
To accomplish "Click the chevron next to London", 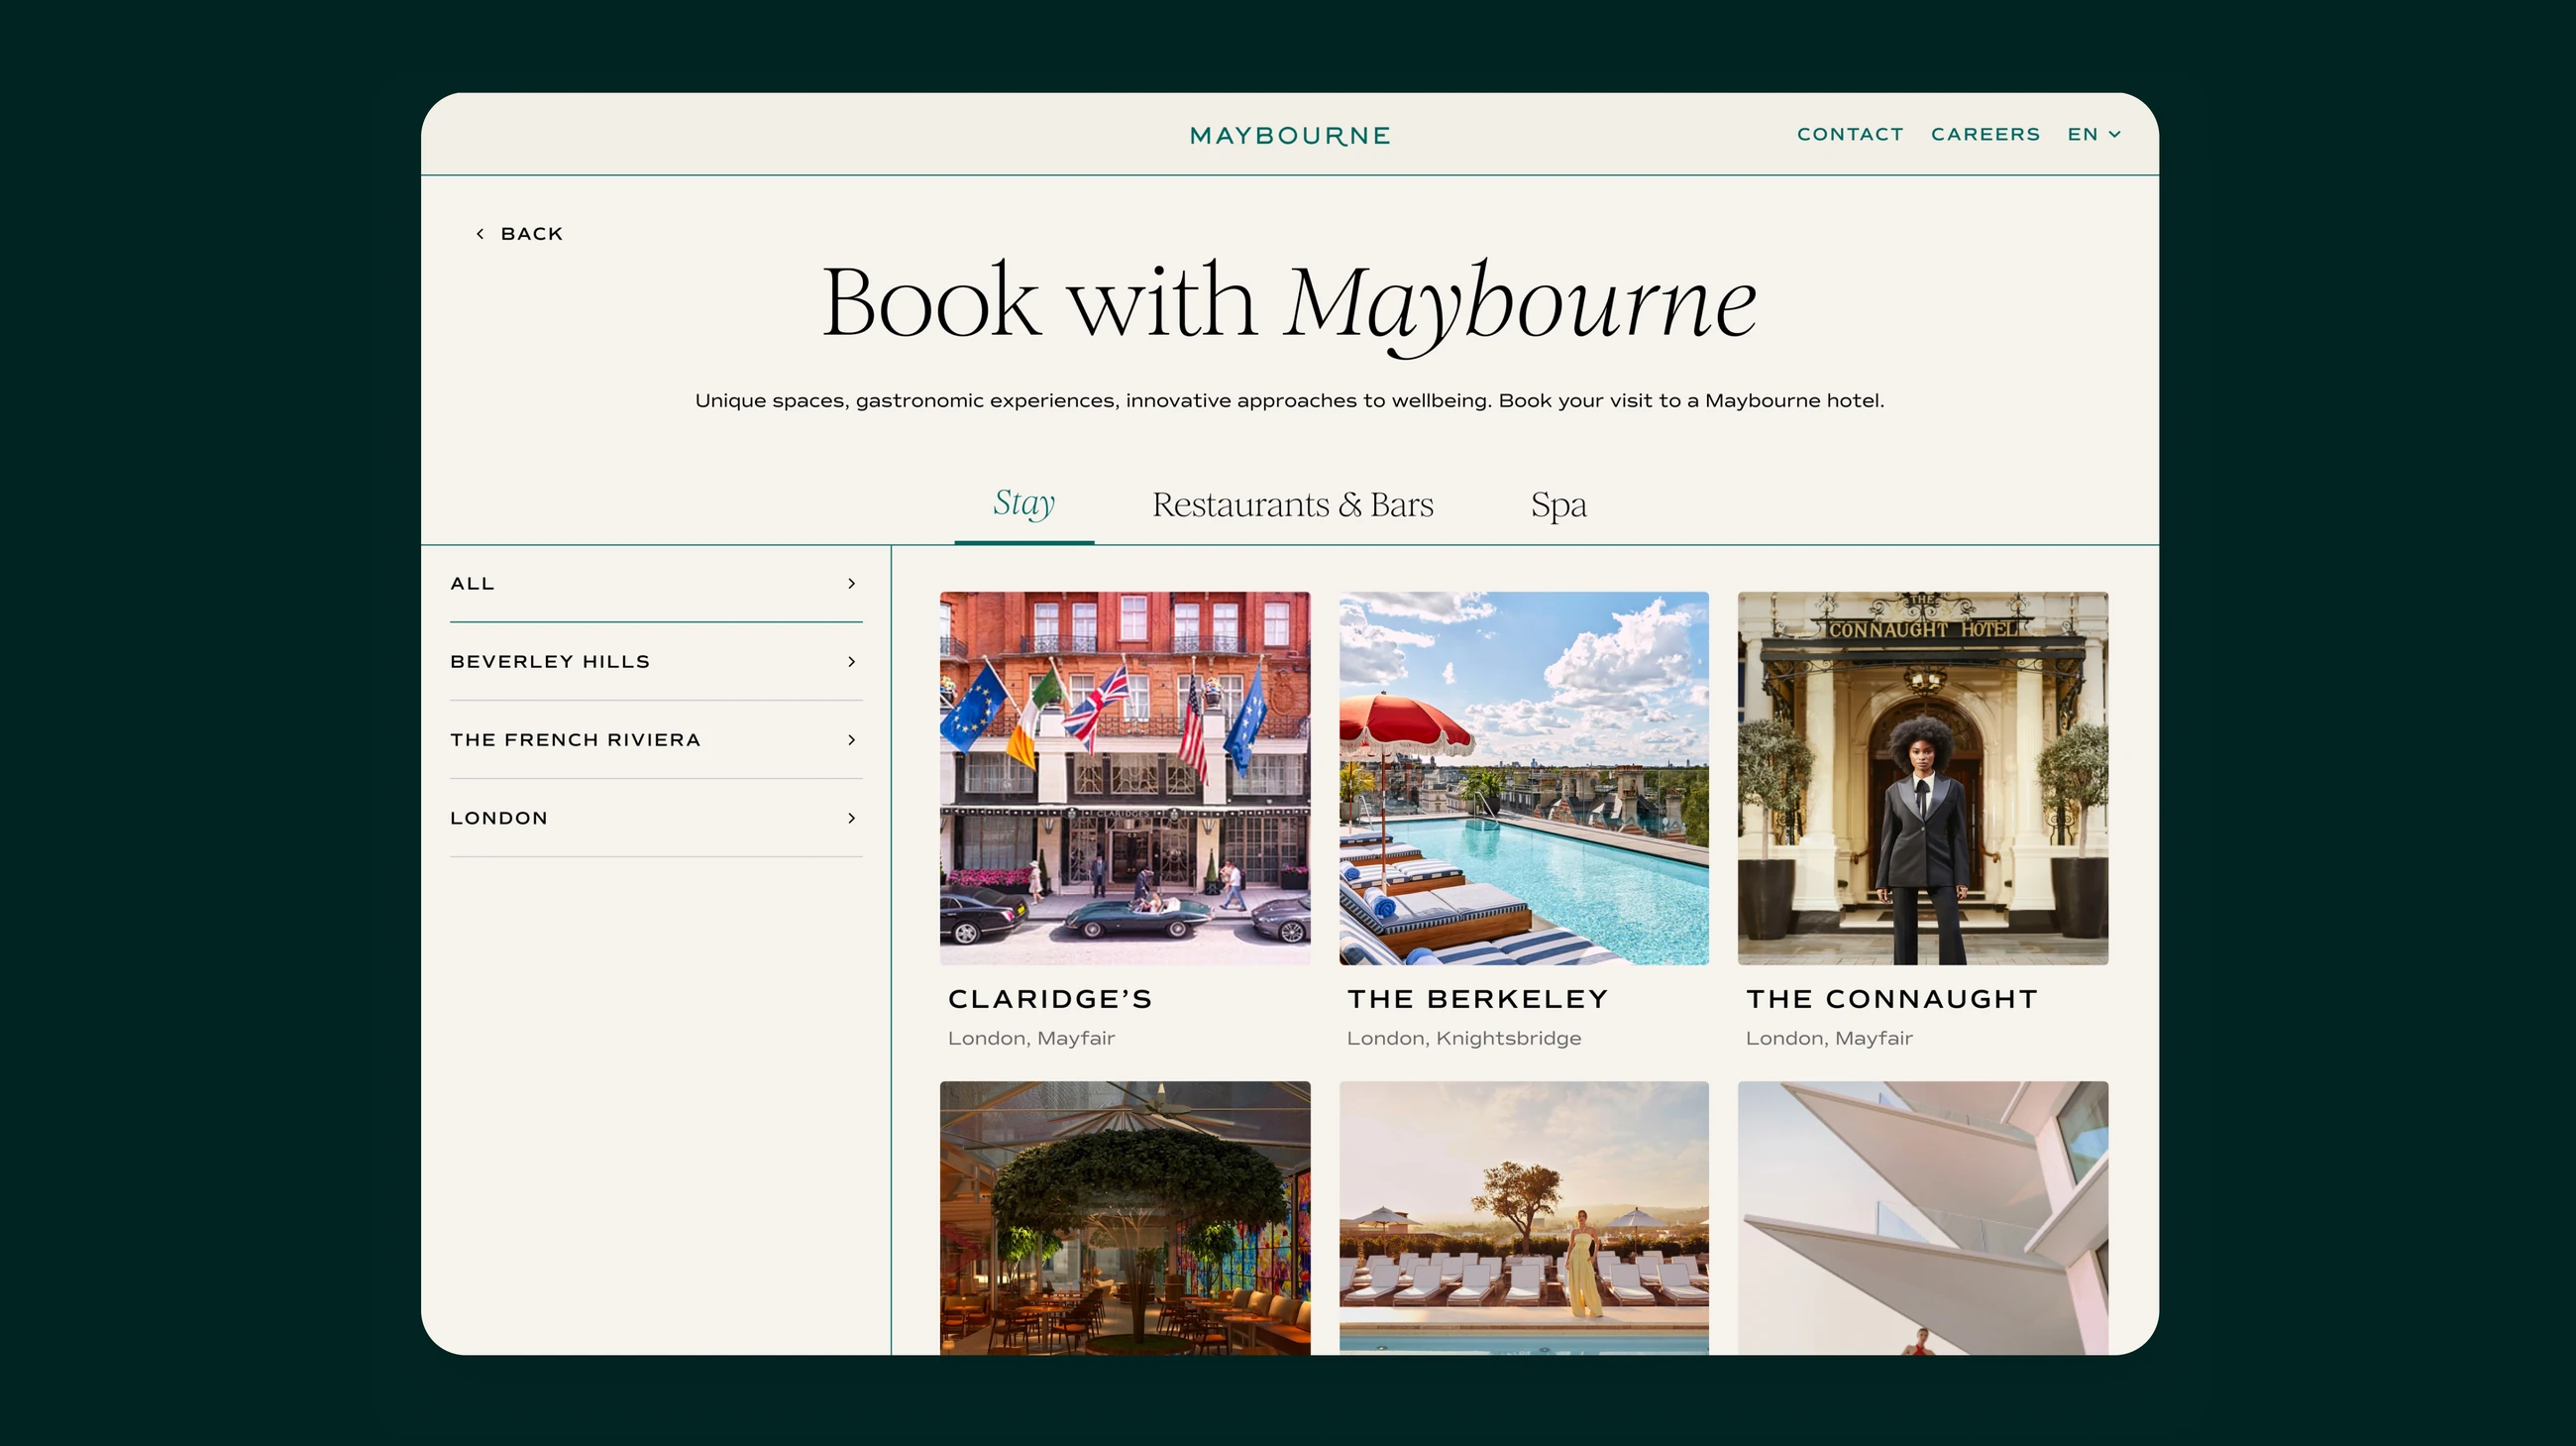I will [852, 817].
